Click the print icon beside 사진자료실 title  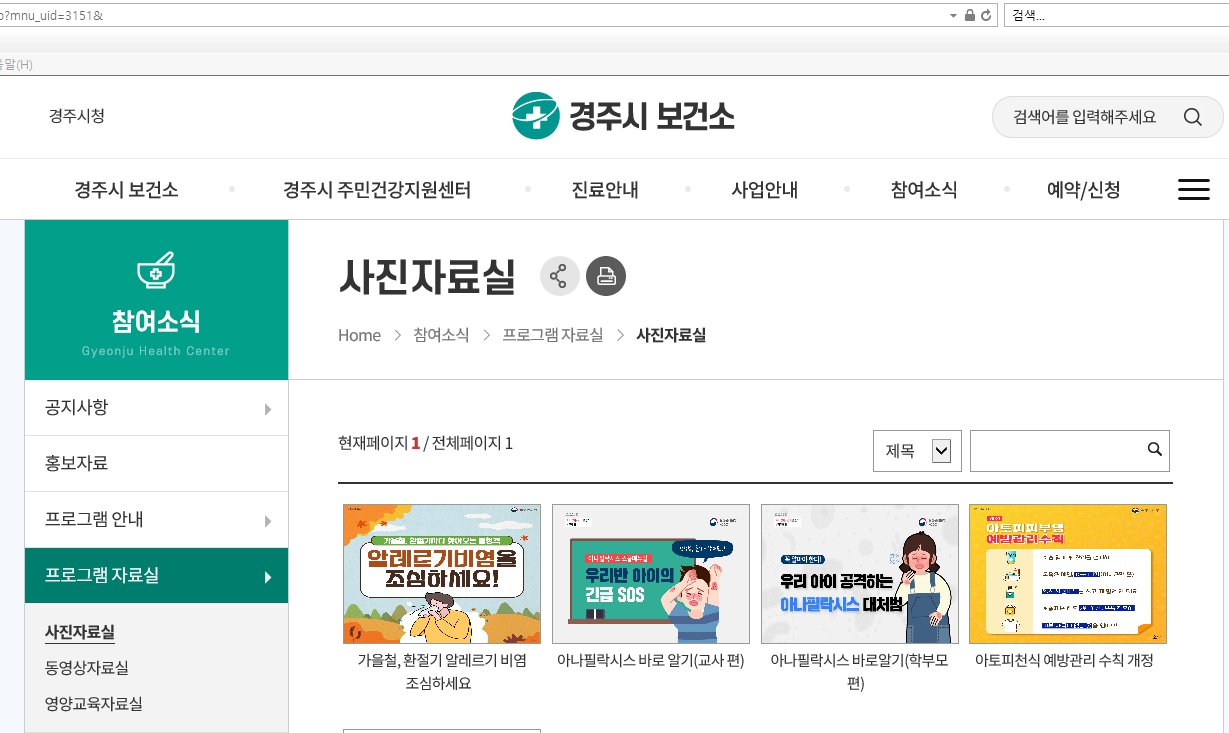coord(605,277)
